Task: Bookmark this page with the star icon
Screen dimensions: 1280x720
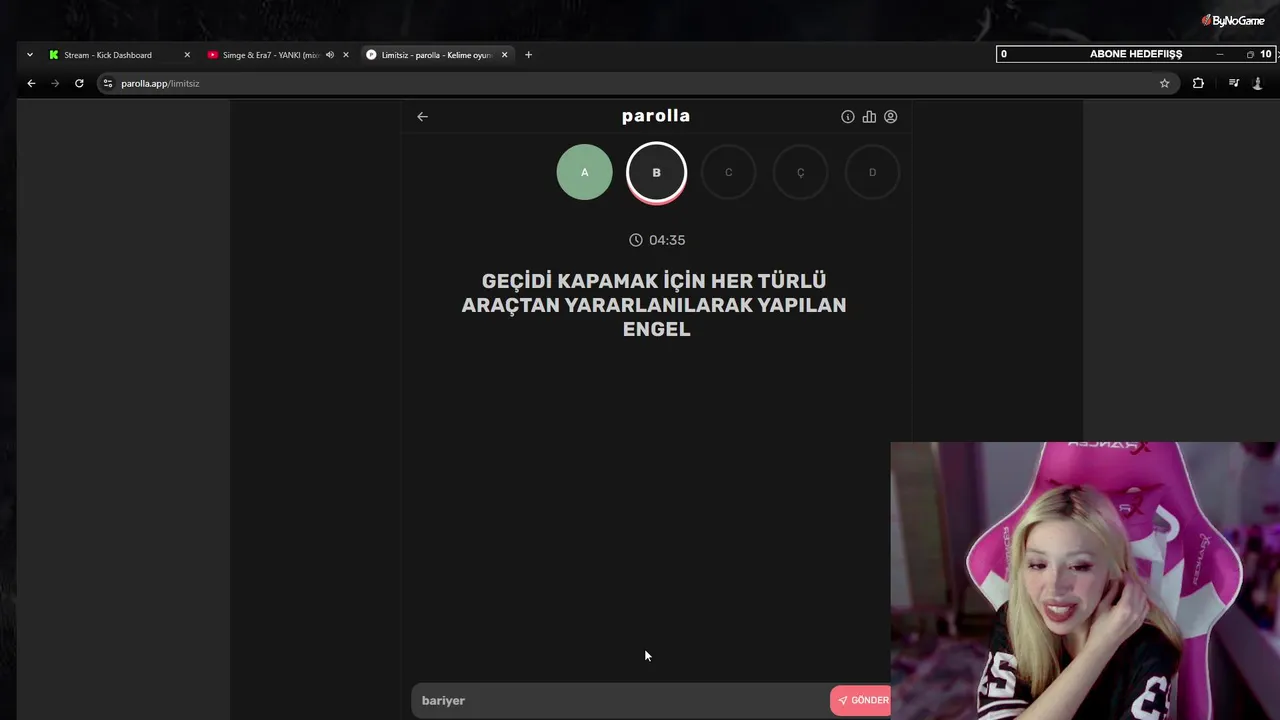Action: point(1164,84)
